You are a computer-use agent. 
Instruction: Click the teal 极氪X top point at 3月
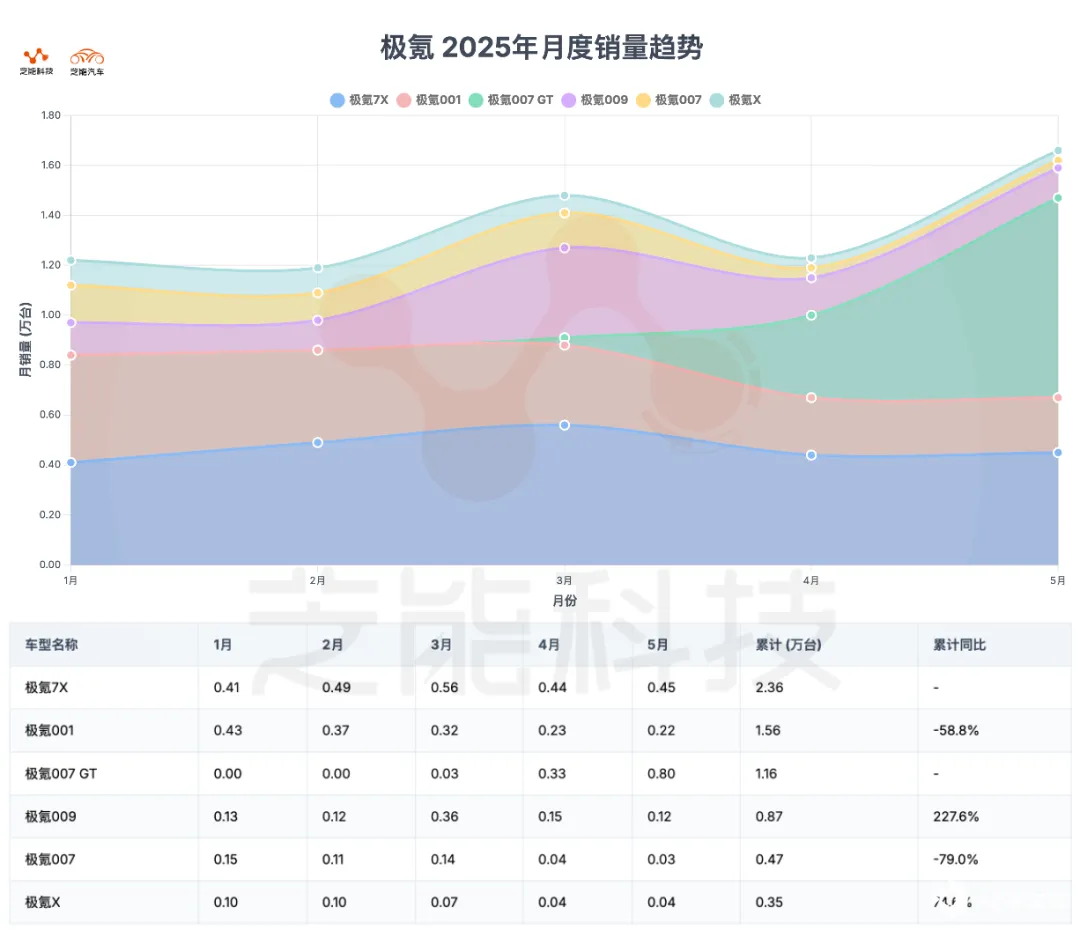click(564, 196)
